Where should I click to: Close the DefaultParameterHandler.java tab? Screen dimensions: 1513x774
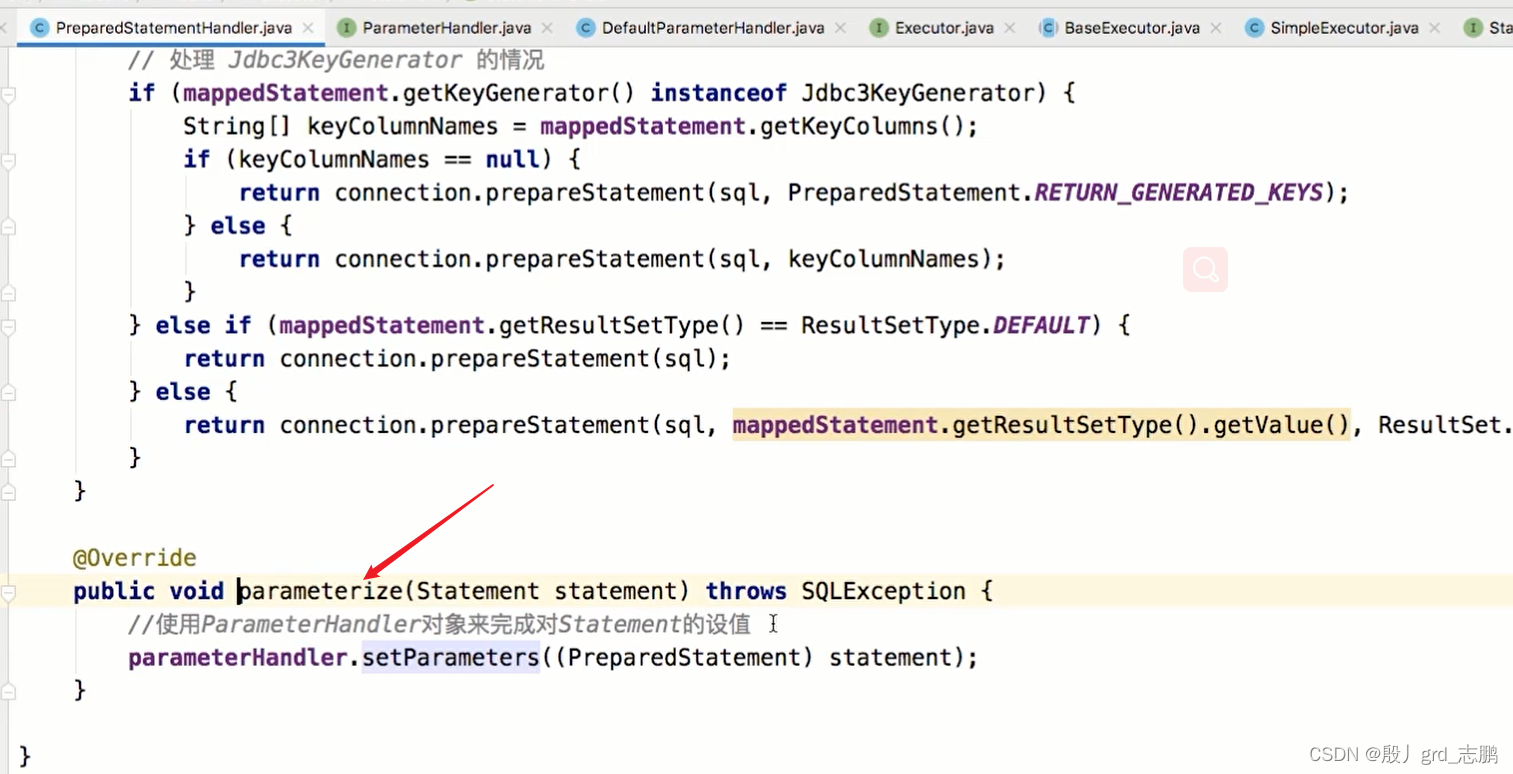840,28
